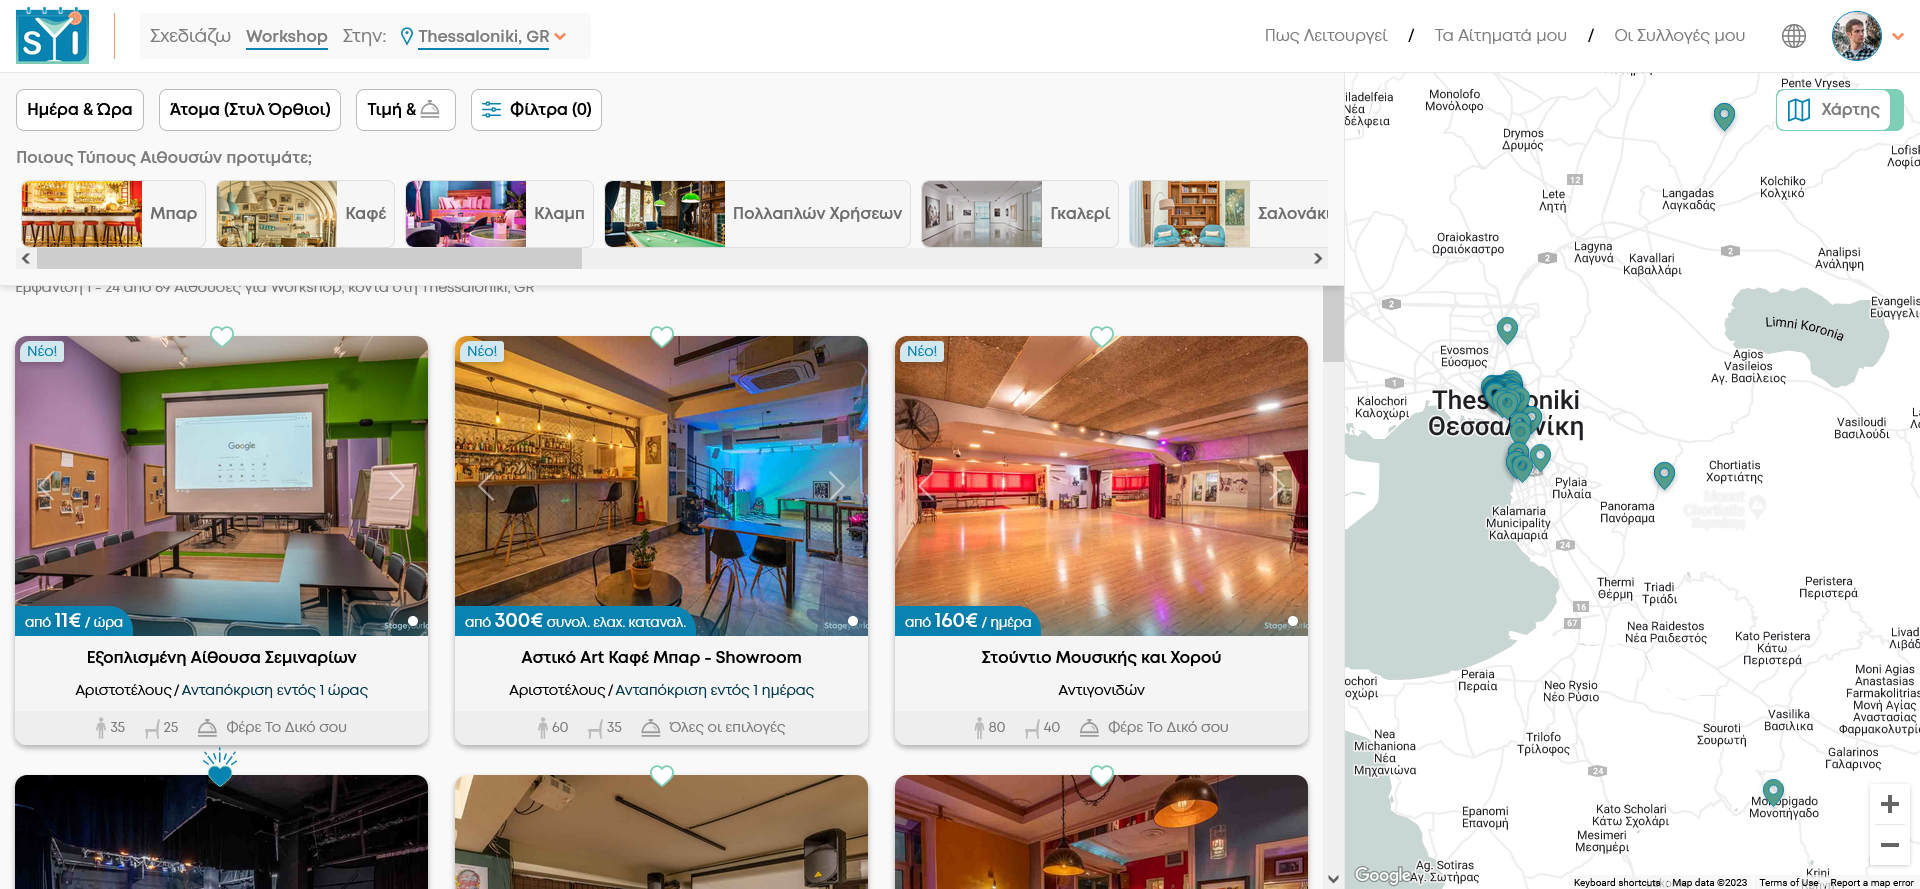Click the user profile avatar

click(1856, 36)
